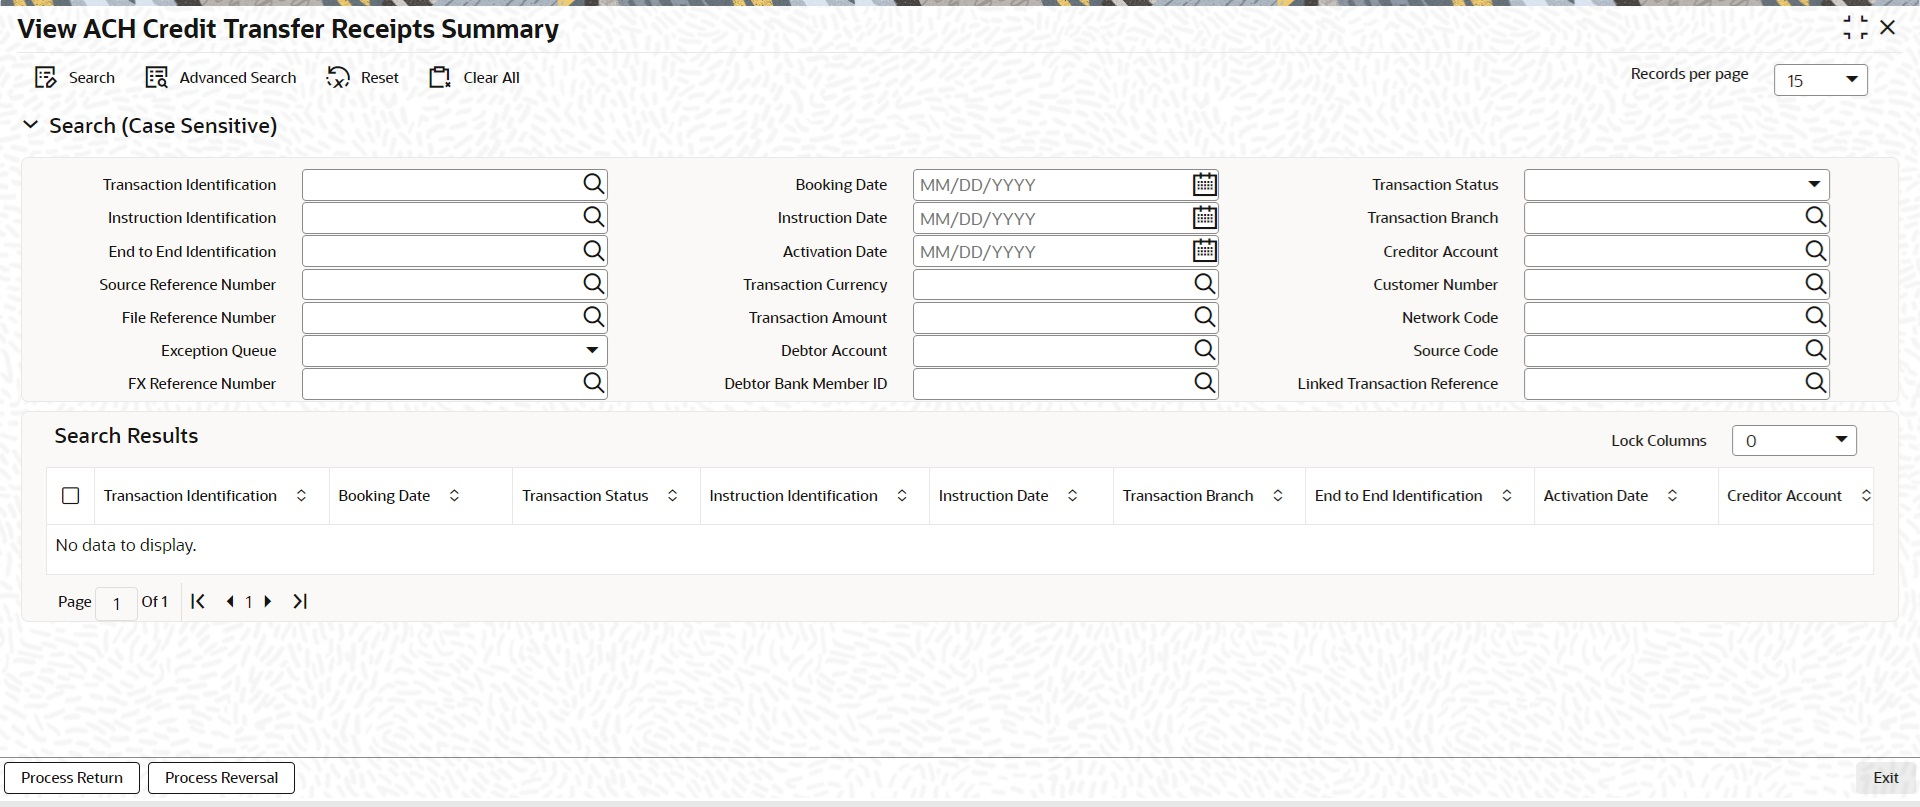The height and width of the screenshot is (807, 1920).
Task: Open the Lock Columns dropdown
Action: [1794, 440]
